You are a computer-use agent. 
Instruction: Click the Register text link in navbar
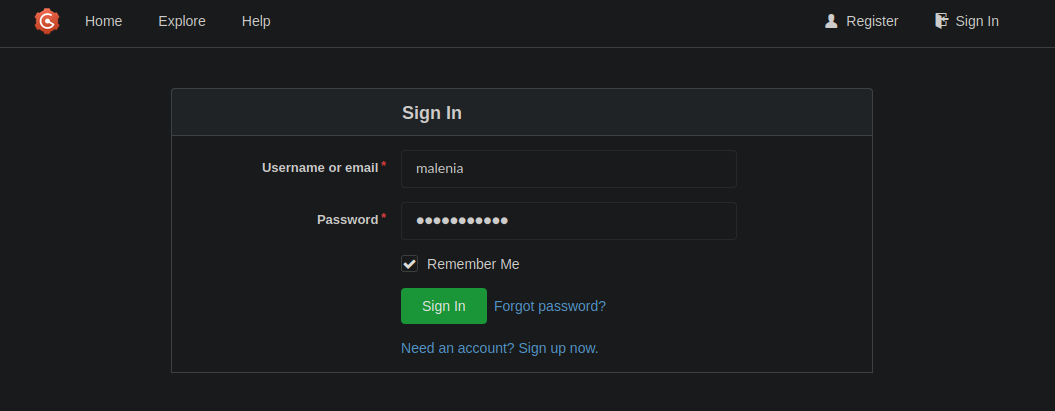[872, 22]
